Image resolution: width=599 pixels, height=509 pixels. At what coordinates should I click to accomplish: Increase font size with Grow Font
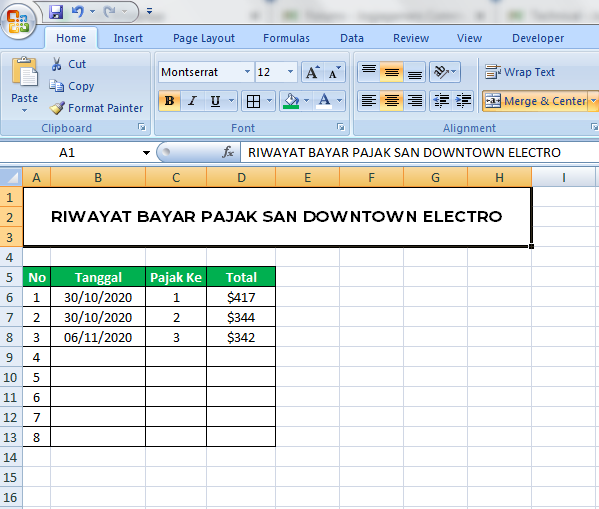pos(312,72)
